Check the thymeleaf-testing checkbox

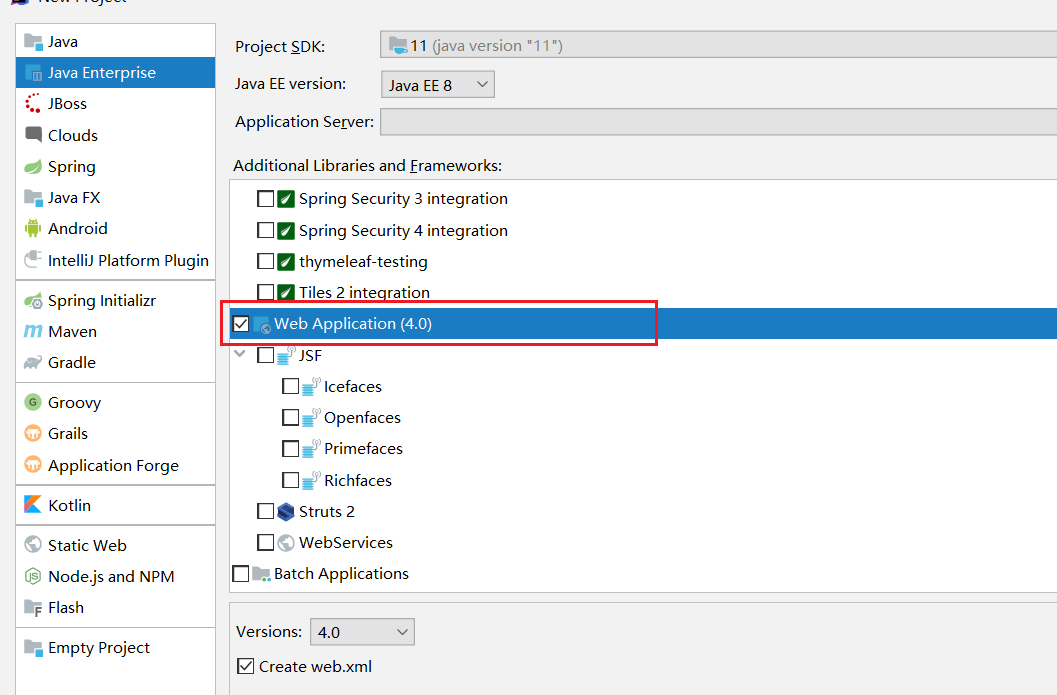[x=266, y=262]
